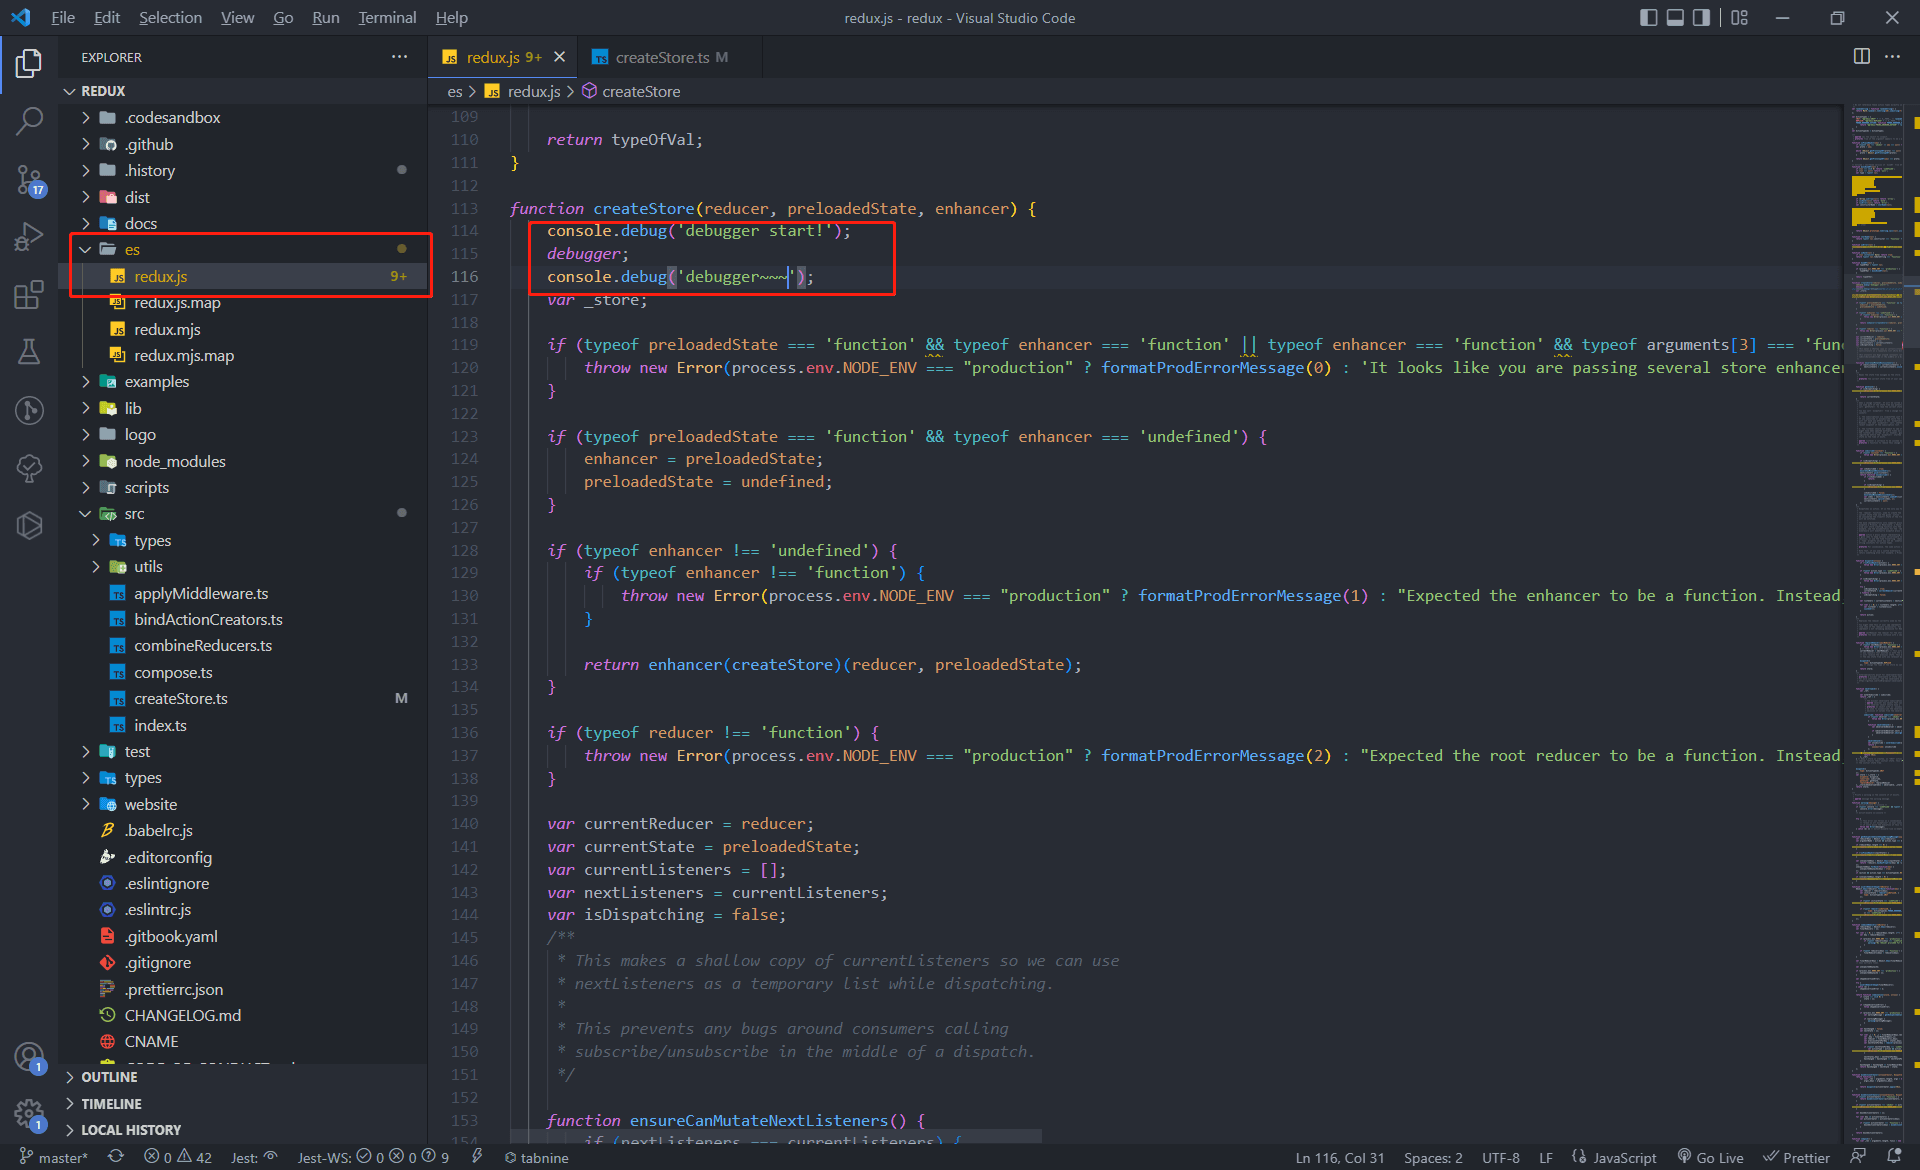This screenshot has width=1920, height=1170.
Task: Open the Explorer view in activity bar
Action: tap(29, 64)
